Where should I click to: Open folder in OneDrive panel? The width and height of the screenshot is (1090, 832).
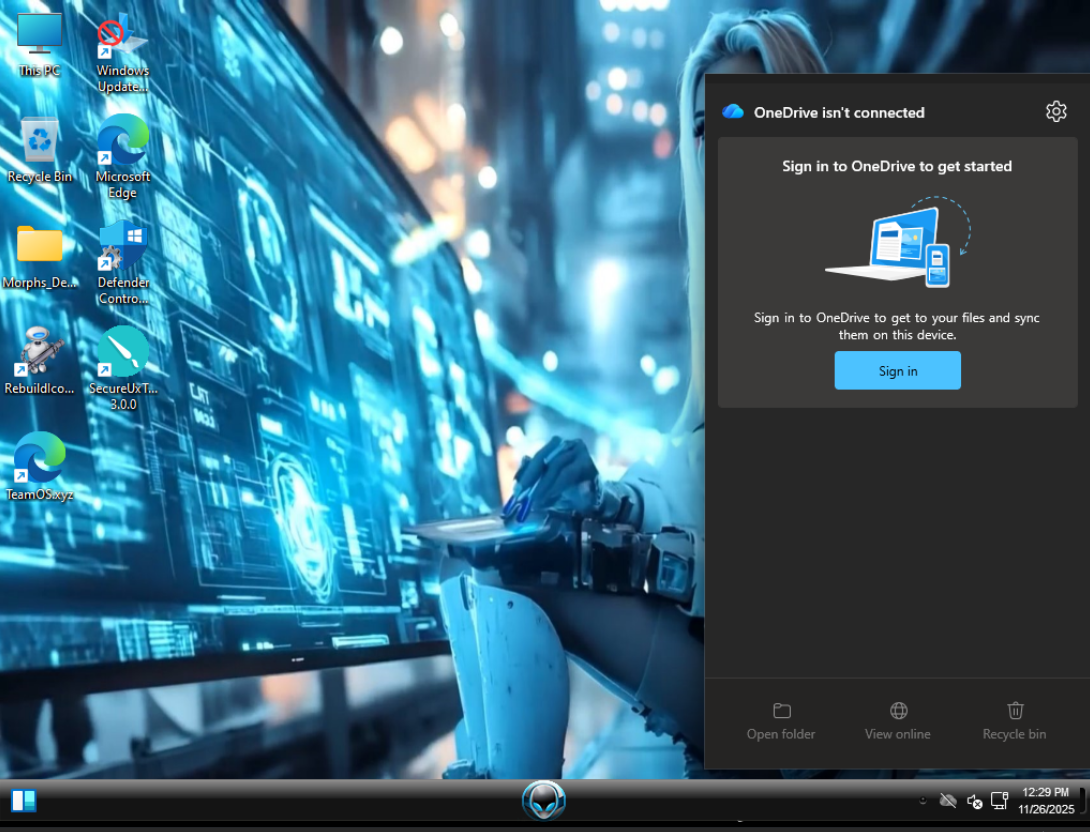[x=781, y=720]
